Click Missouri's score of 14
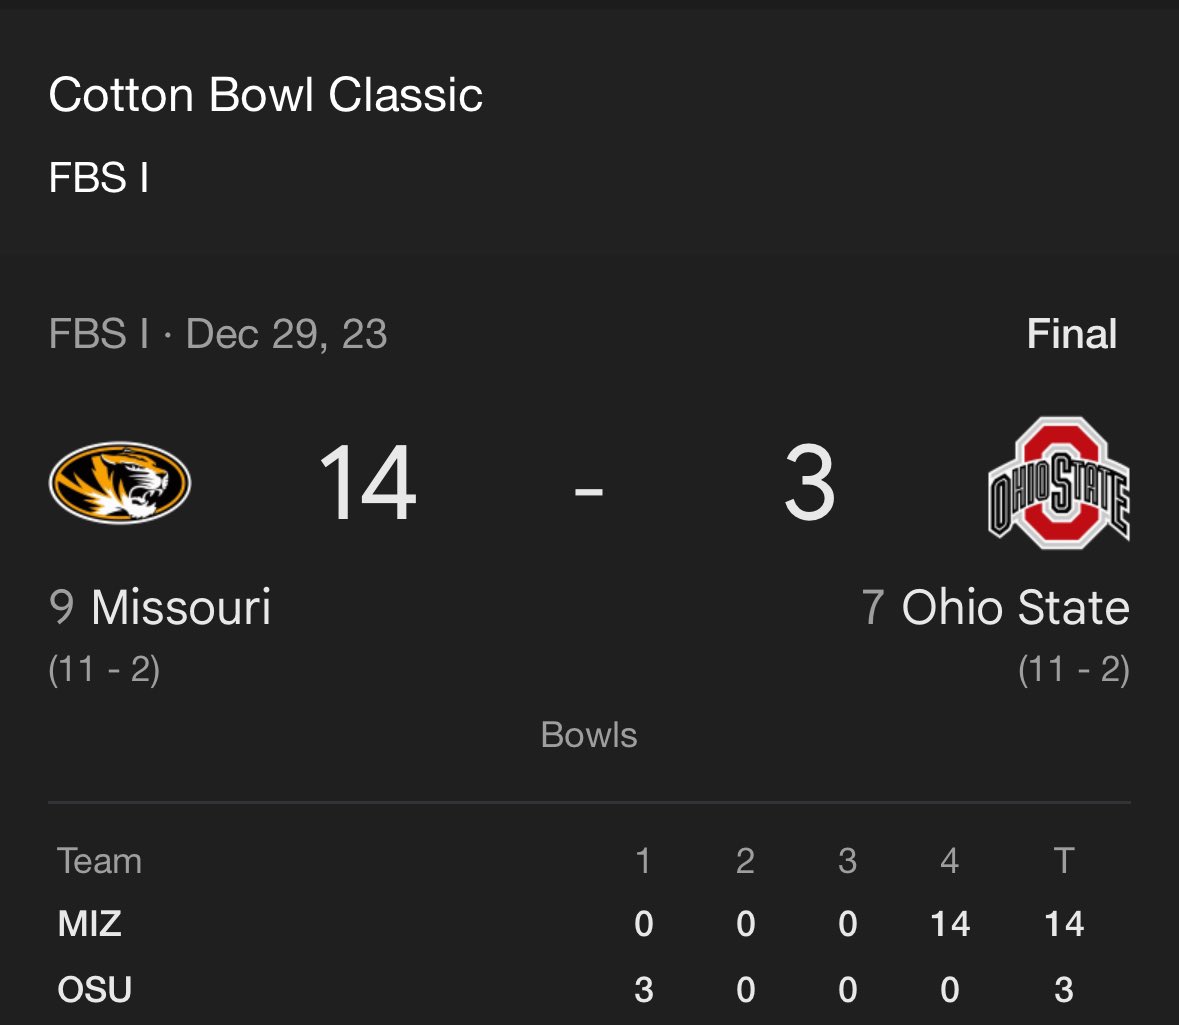This screenshot has height=1025, width=1179. (367, 482)
